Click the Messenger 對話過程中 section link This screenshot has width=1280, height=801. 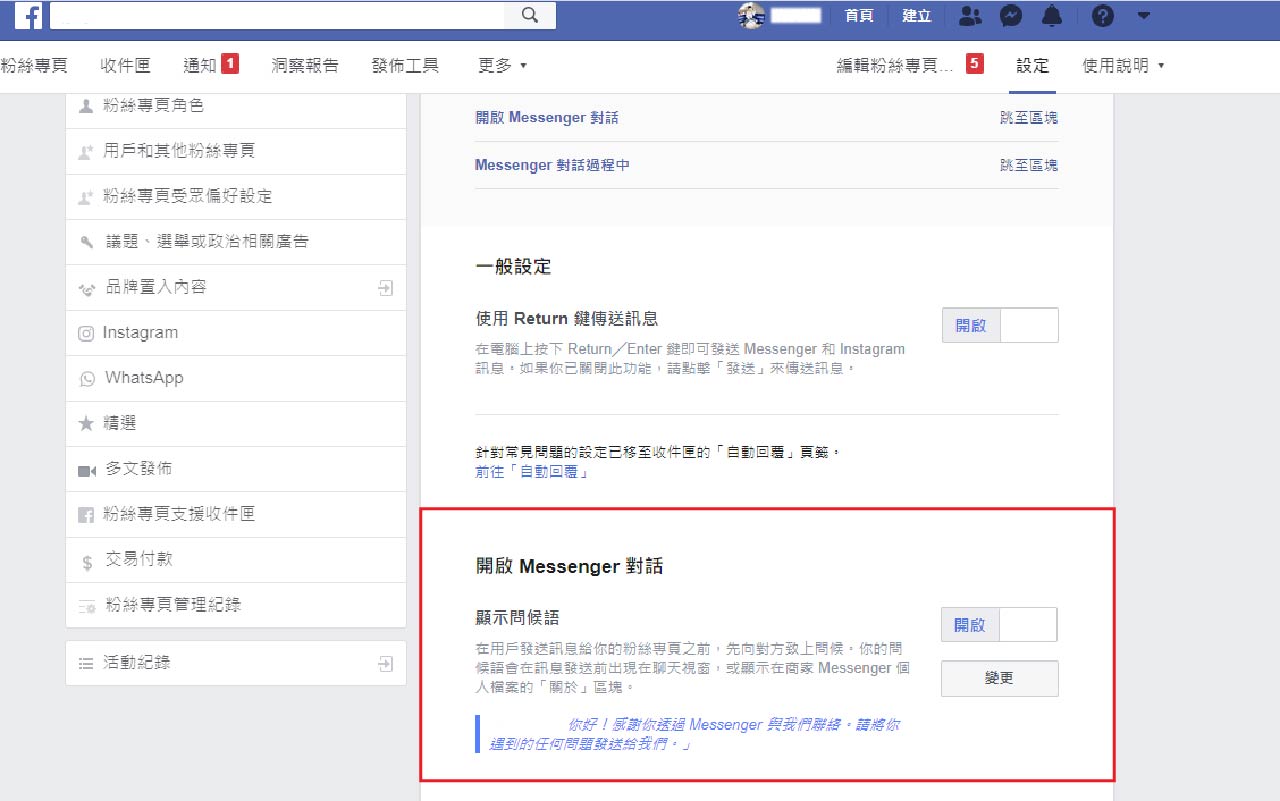[x=552, y=165]
